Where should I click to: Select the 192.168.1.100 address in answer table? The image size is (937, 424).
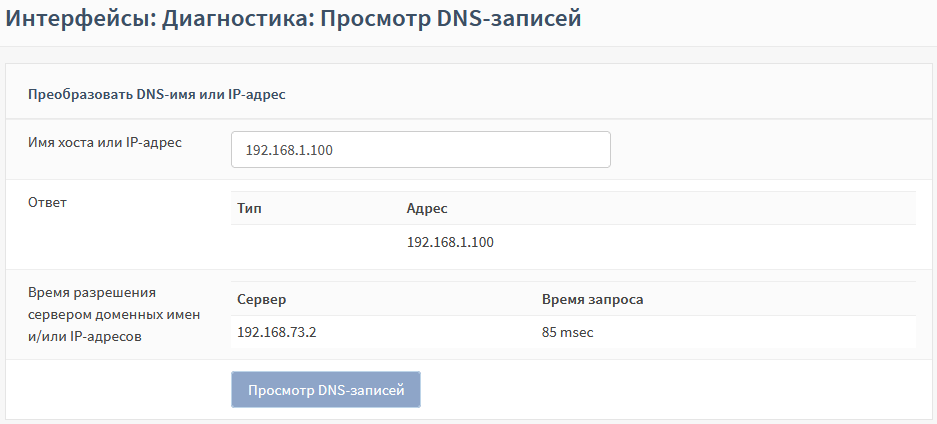[x=450, y=242]
